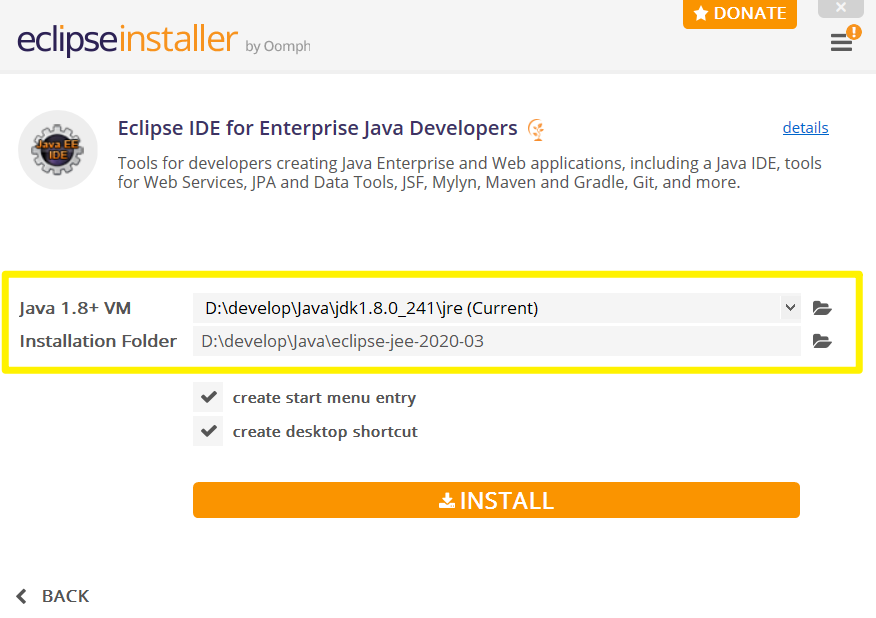Click the DONATE button
The image size is (876, 618).
(740, 13)
